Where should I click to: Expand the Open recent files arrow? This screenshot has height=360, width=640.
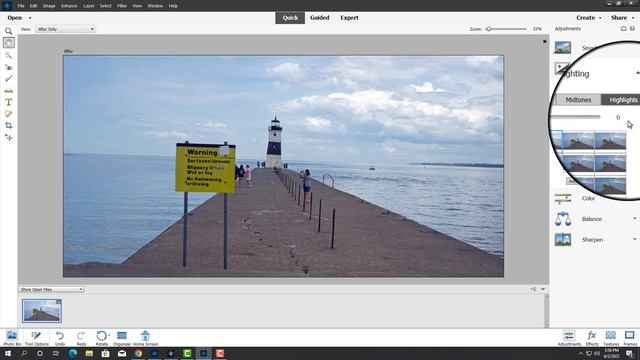[x=30, y=18]
